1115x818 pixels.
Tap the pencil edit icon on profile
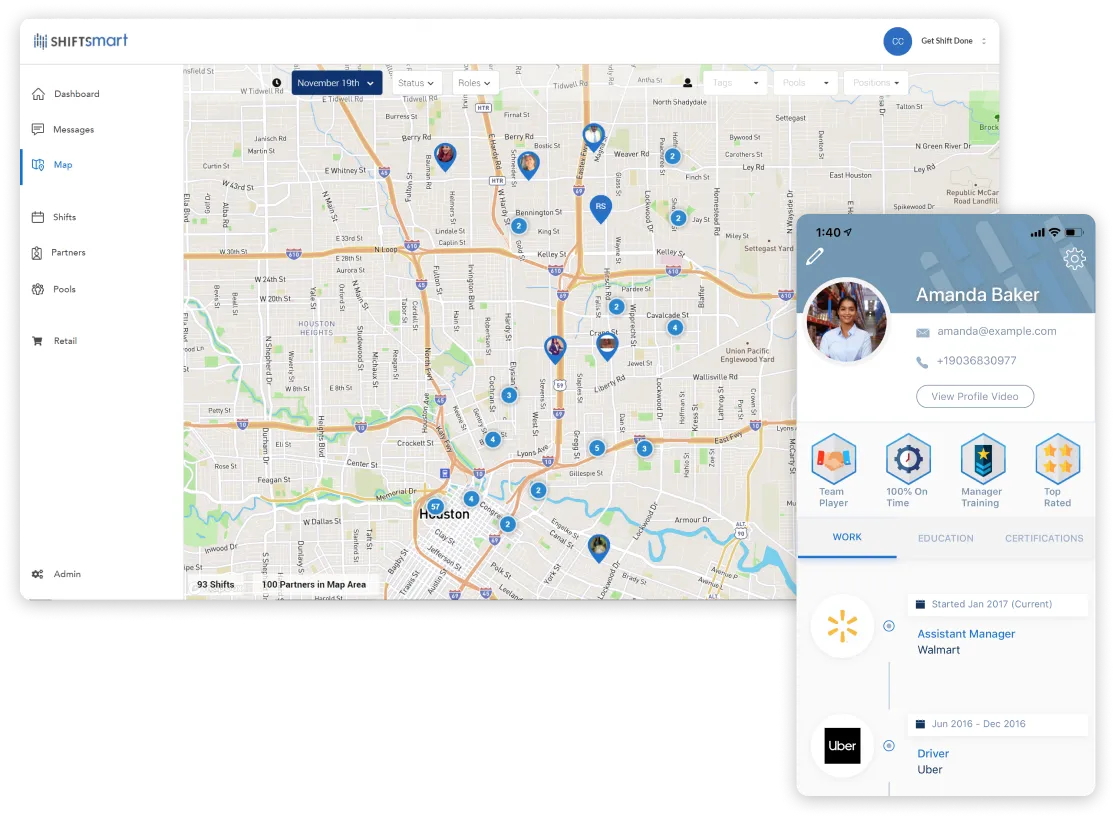pos(815,256)
